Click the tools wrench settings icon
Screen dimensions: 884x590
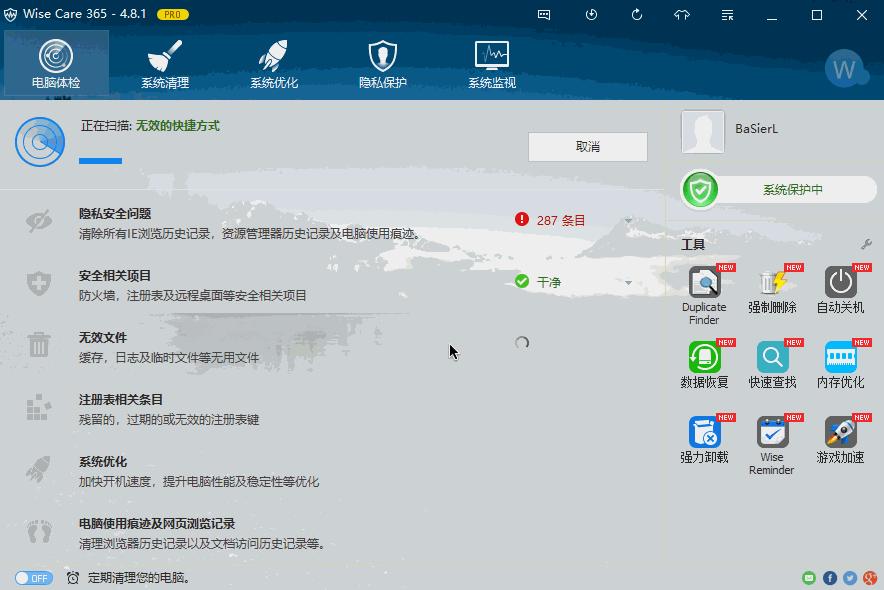866,244
